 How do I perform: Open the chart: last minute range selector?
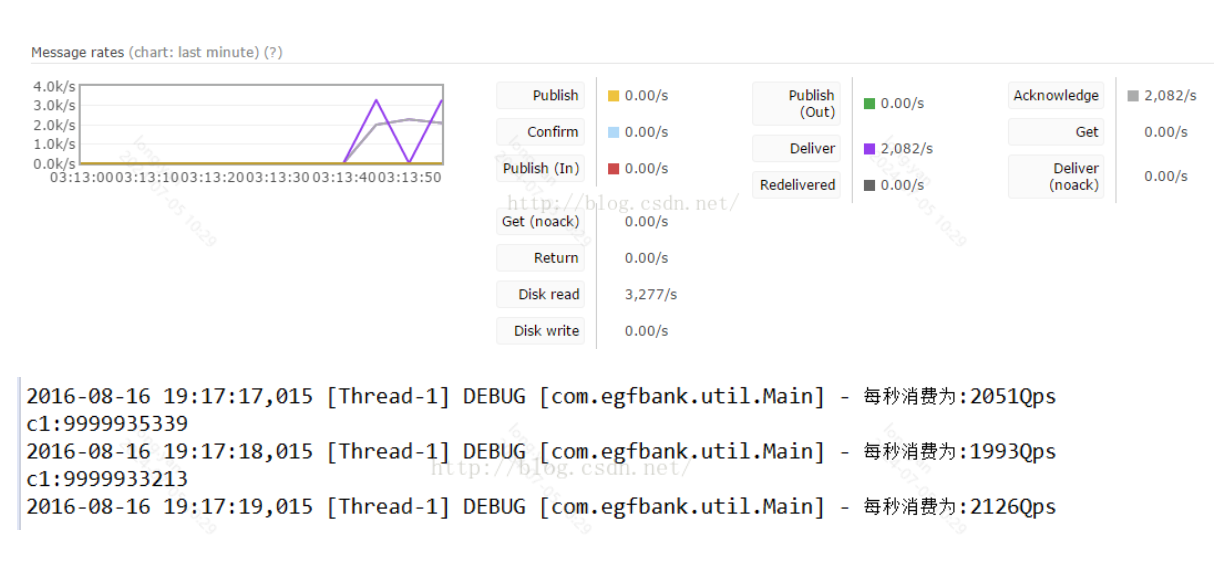[194, 52]
